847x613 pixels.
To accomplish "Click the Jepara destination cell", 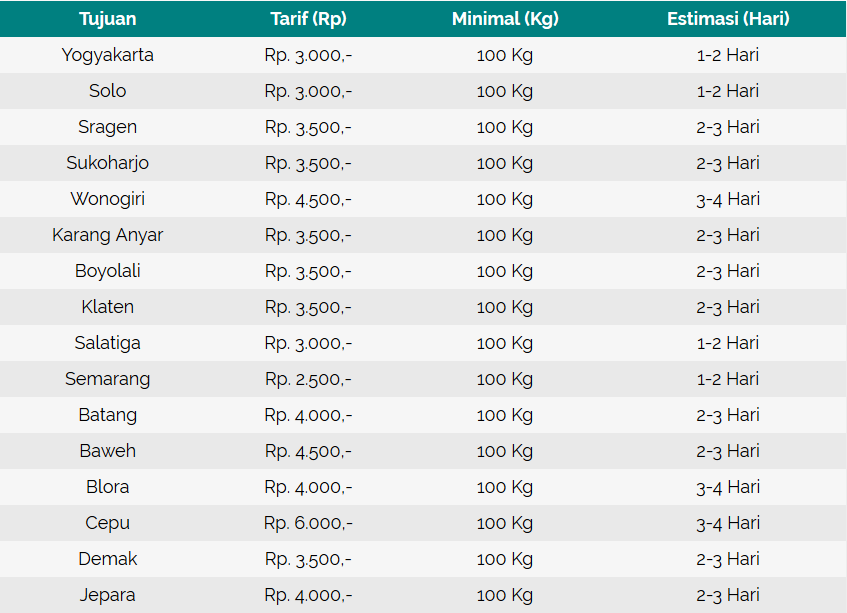I will (108, 595).
